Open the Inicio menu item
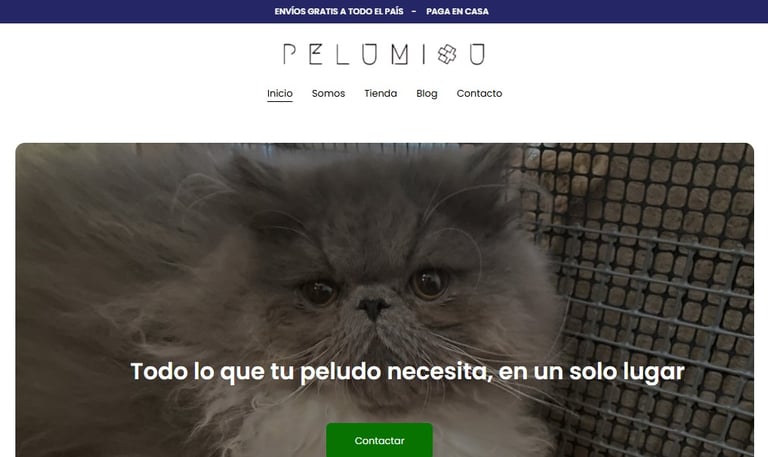This screenshot has height=457, width=768. click(x=280, y=93)
